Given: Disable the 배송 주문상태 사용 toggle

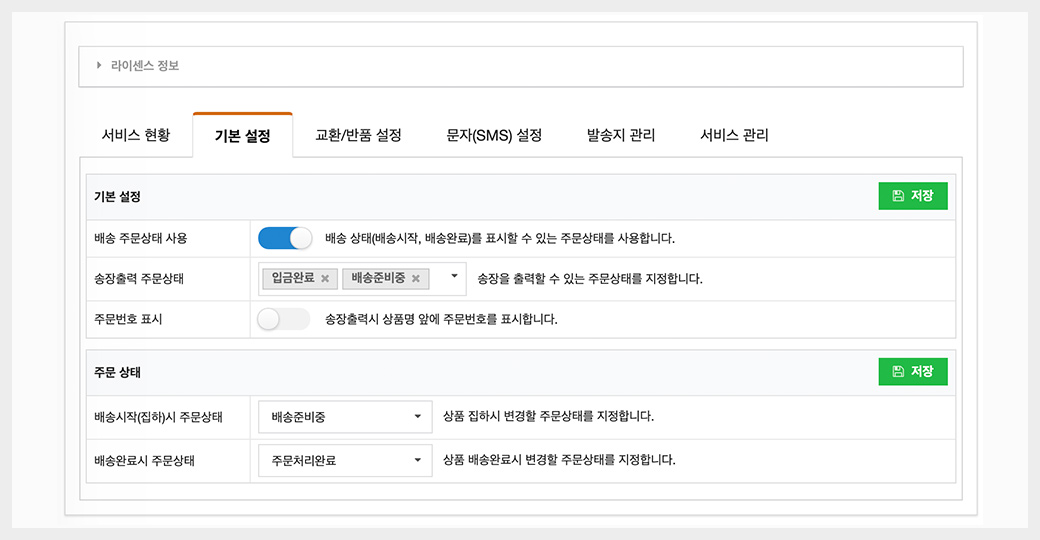Looking at the screenshot, I should (285, 239).
